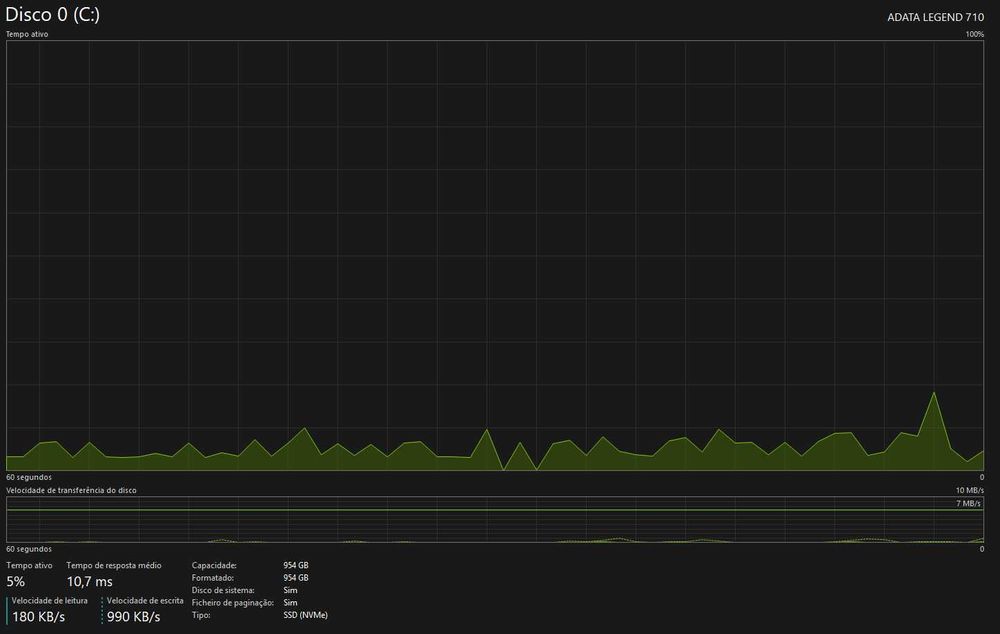This screenshot has width=1000, height=634.
Task: Select the "Sim" value beside Disco de sistema
Action: pyautogui.click(x=290, y=590)
